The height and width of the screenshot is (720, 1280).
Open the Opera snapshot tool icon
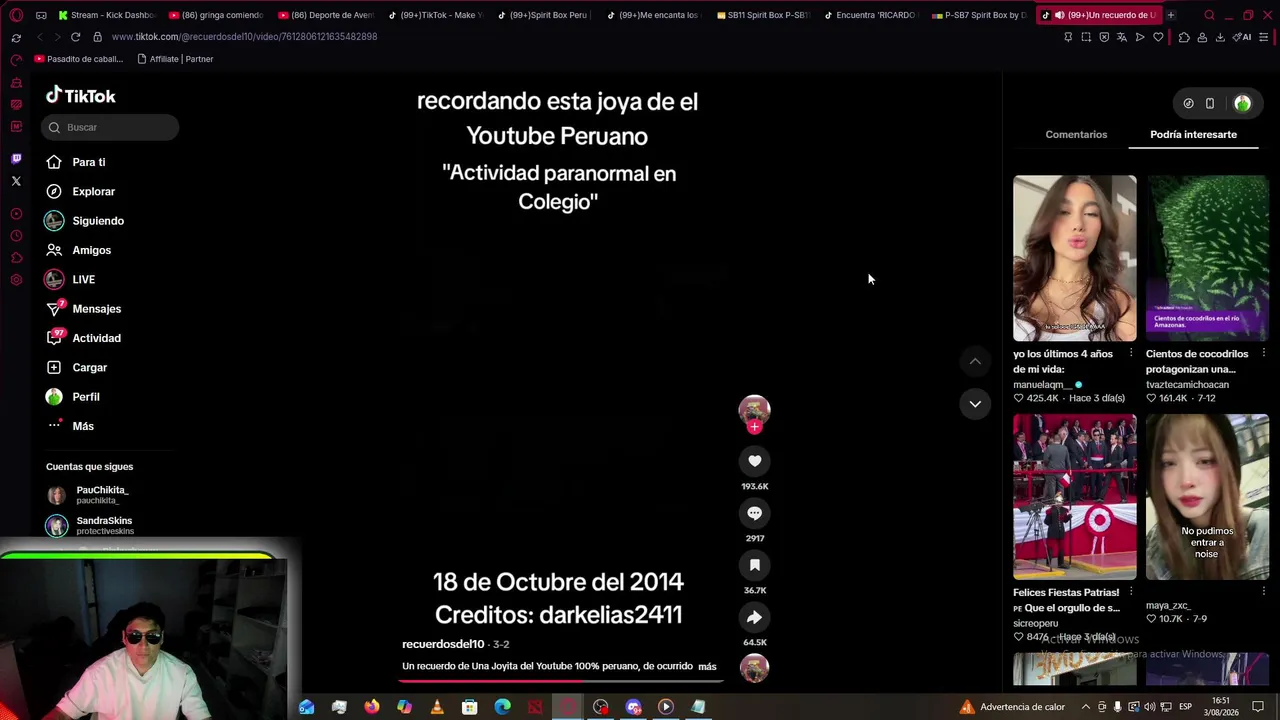tap(1086, 37)
